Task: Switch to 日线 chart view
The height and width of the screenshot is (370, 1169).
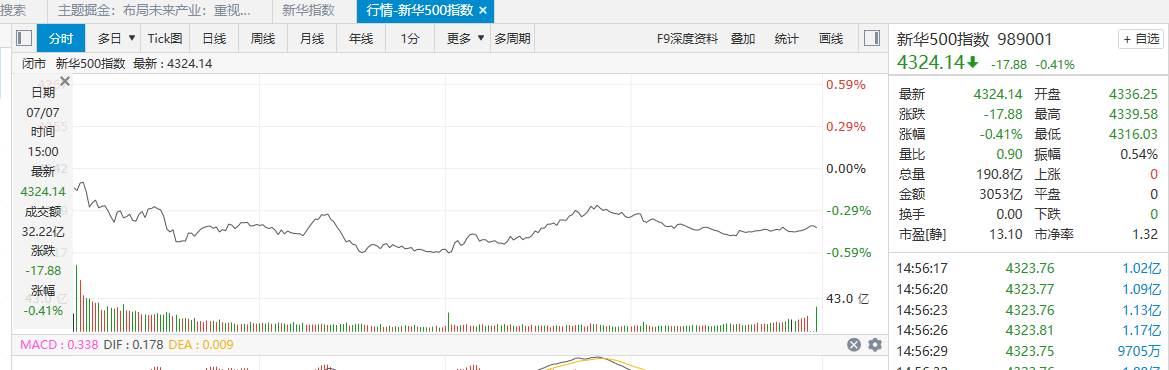Action: (214, 39)
